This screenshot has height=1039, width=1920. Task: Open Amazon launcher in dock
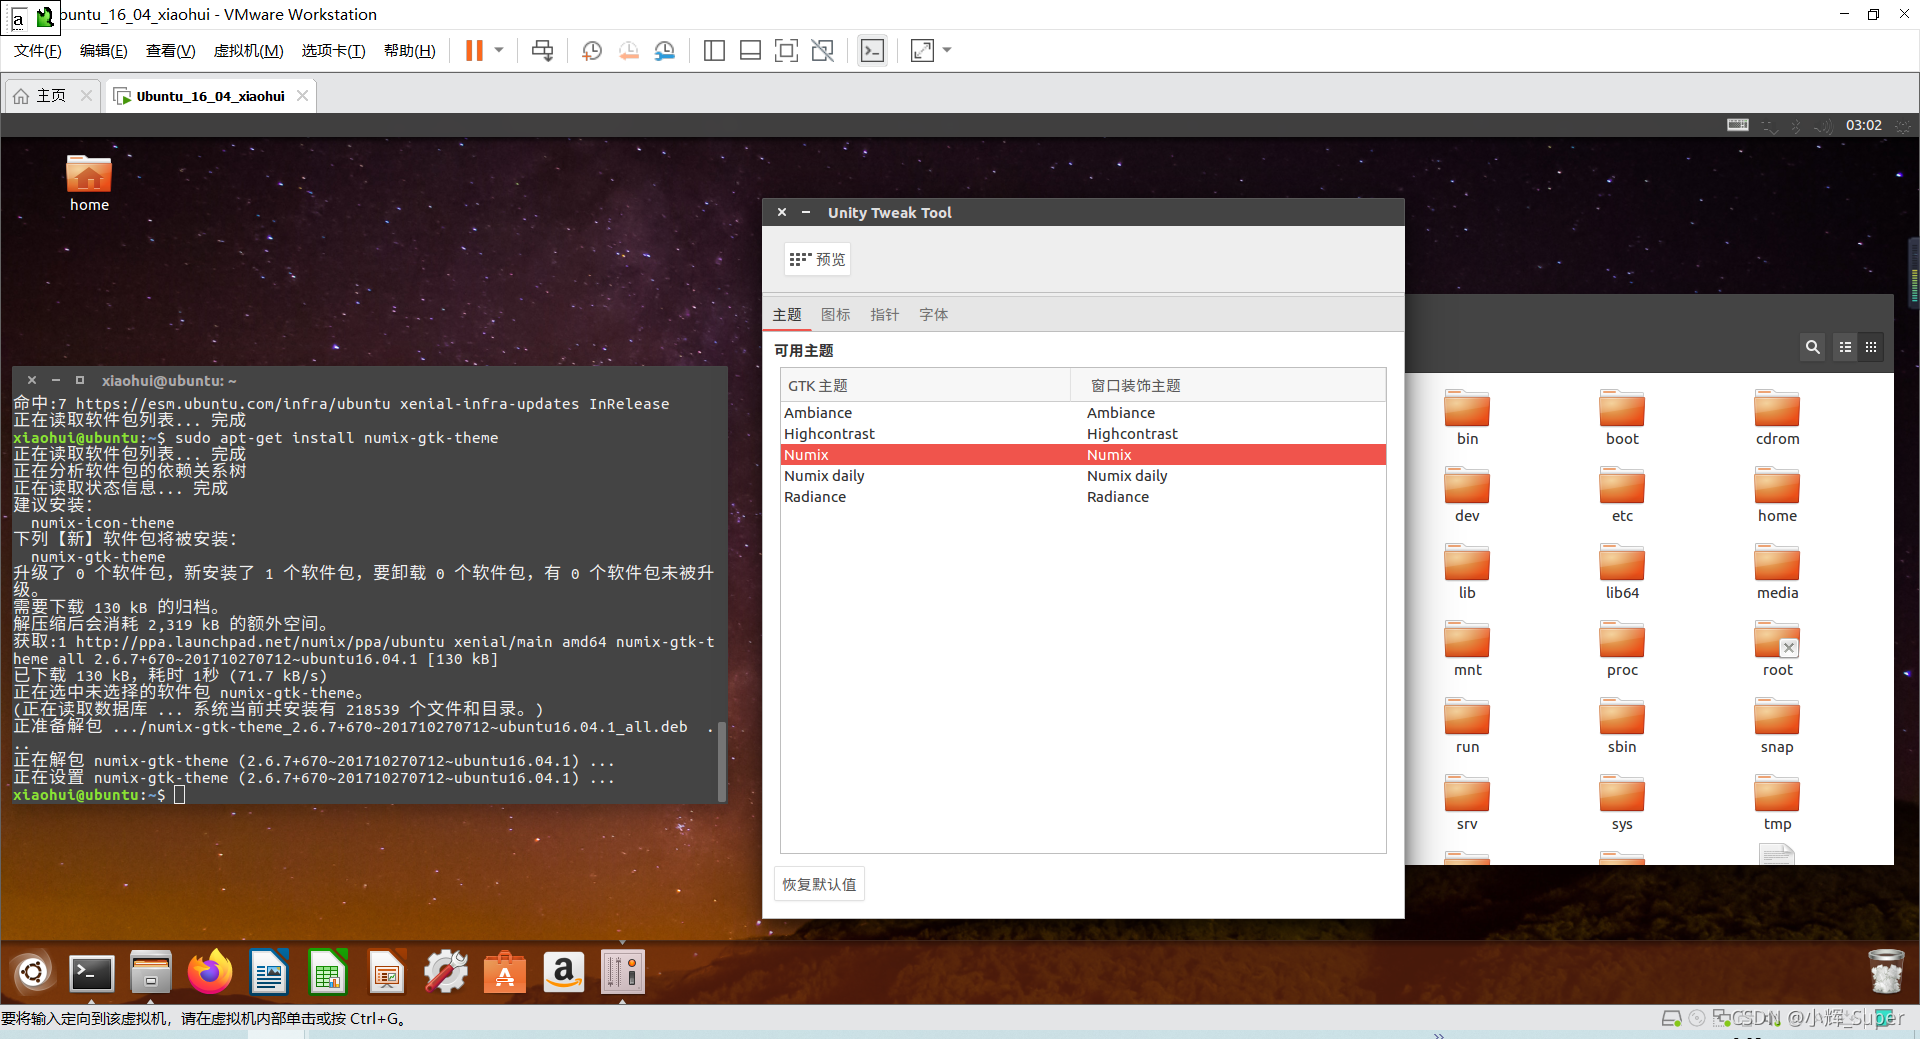click(564, 972)
